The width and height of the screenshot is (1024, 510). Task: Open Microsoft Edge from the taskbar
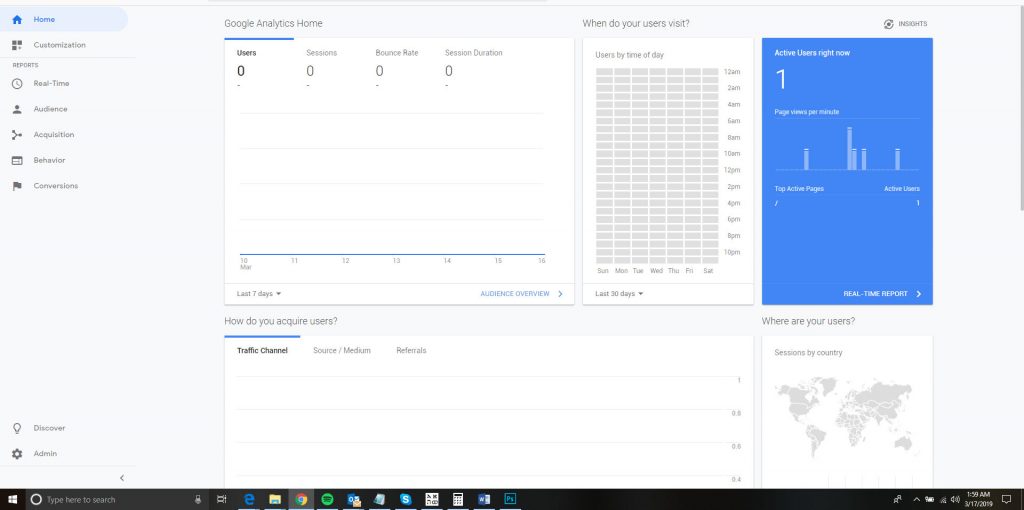[x=249, y=500]
